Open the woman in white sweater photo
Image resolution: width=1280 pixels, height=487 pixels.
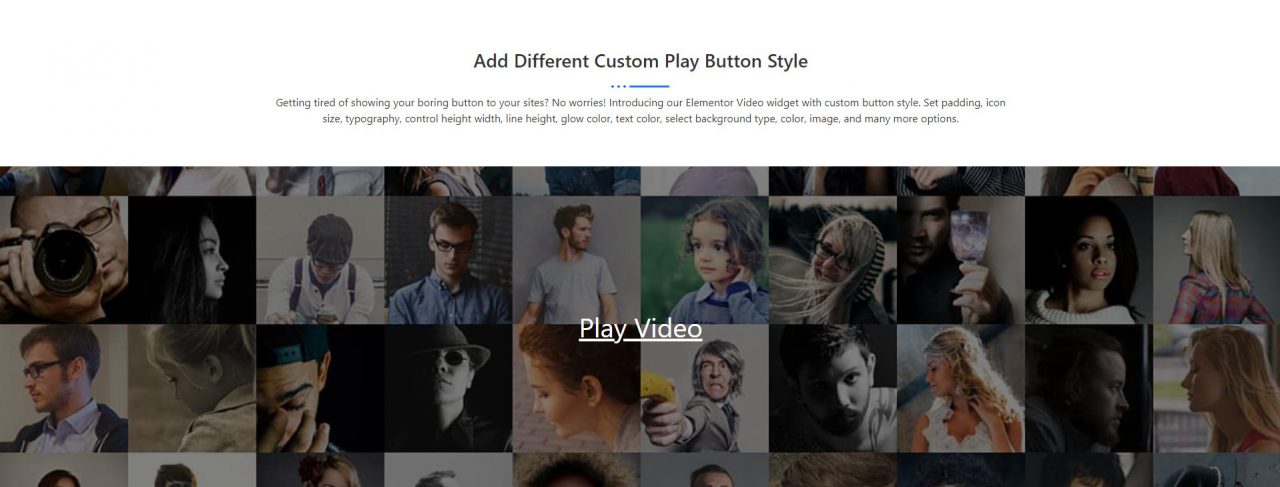(1088, 258)
